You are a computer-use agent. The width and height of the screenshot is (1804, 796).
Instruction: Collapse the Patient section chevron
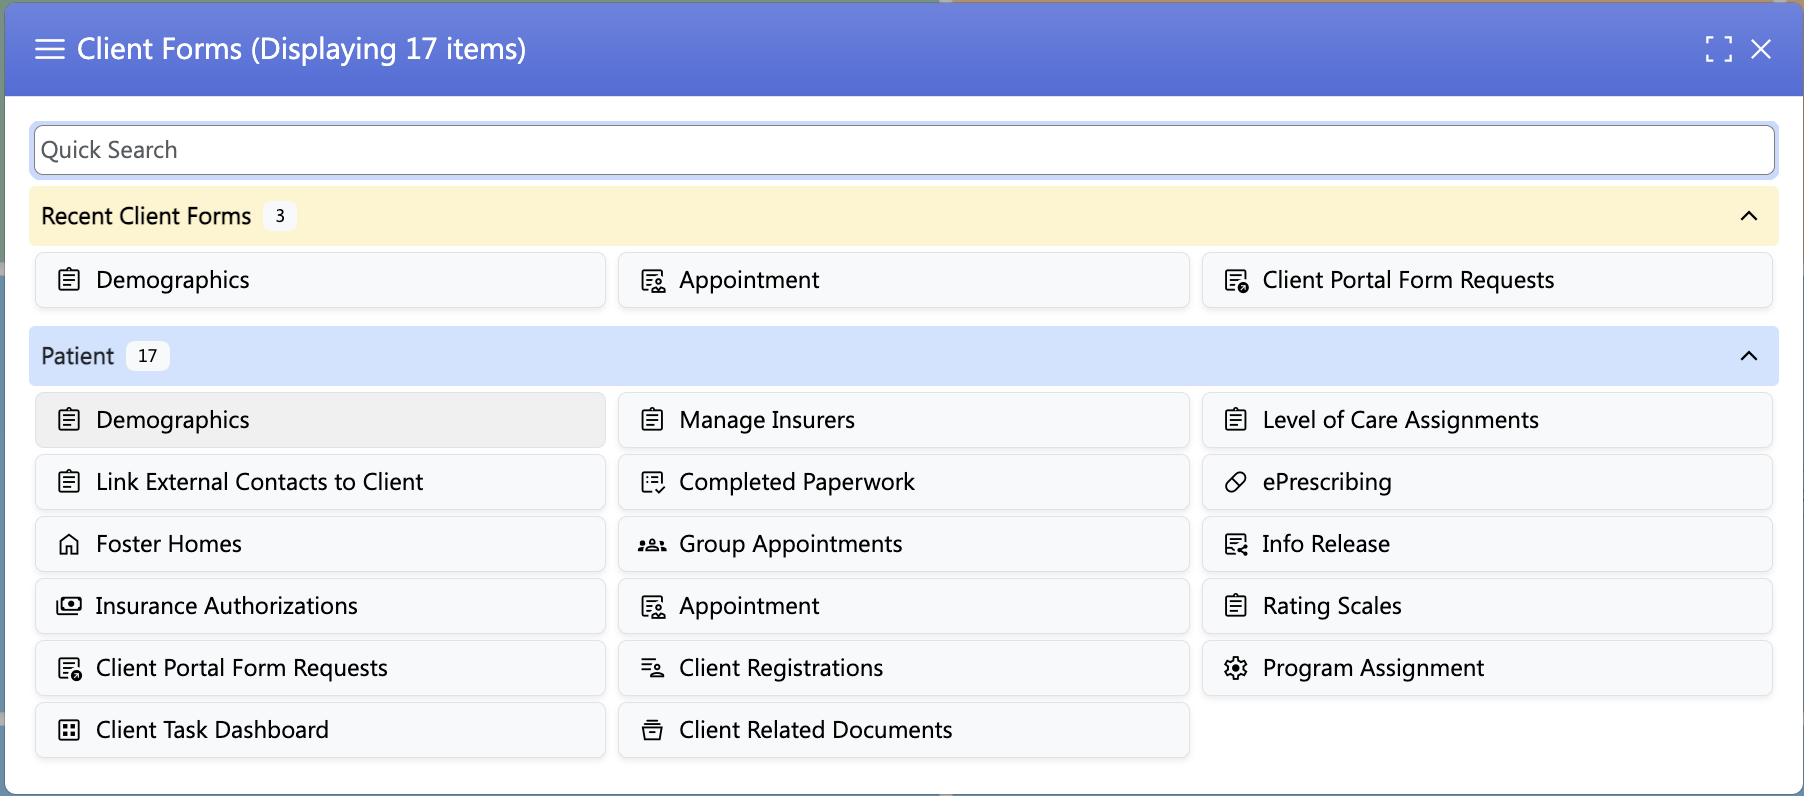[1749, 356]
